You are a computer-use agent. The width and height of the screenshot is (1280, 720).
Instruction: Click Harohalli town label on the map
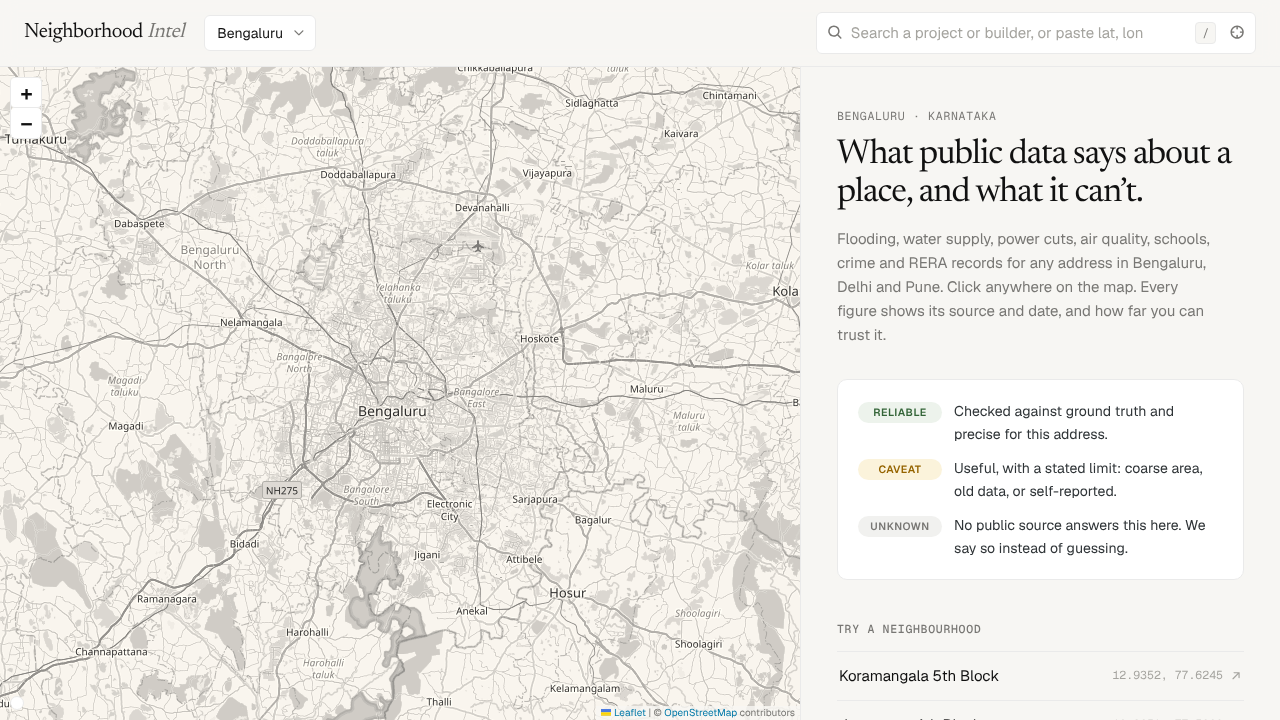307,632
